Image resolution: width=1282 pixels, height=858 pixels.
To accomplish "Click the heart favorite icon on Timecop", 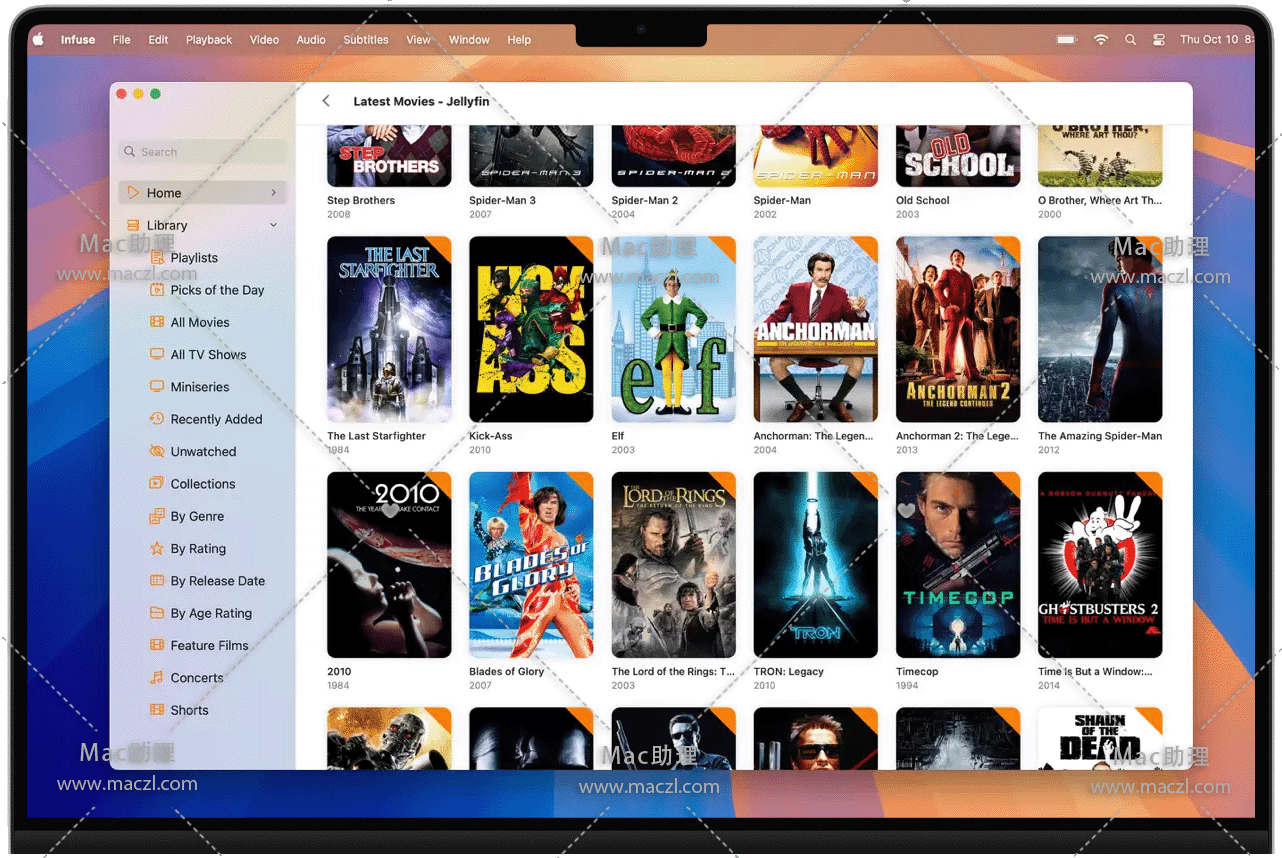I will 906,511.
